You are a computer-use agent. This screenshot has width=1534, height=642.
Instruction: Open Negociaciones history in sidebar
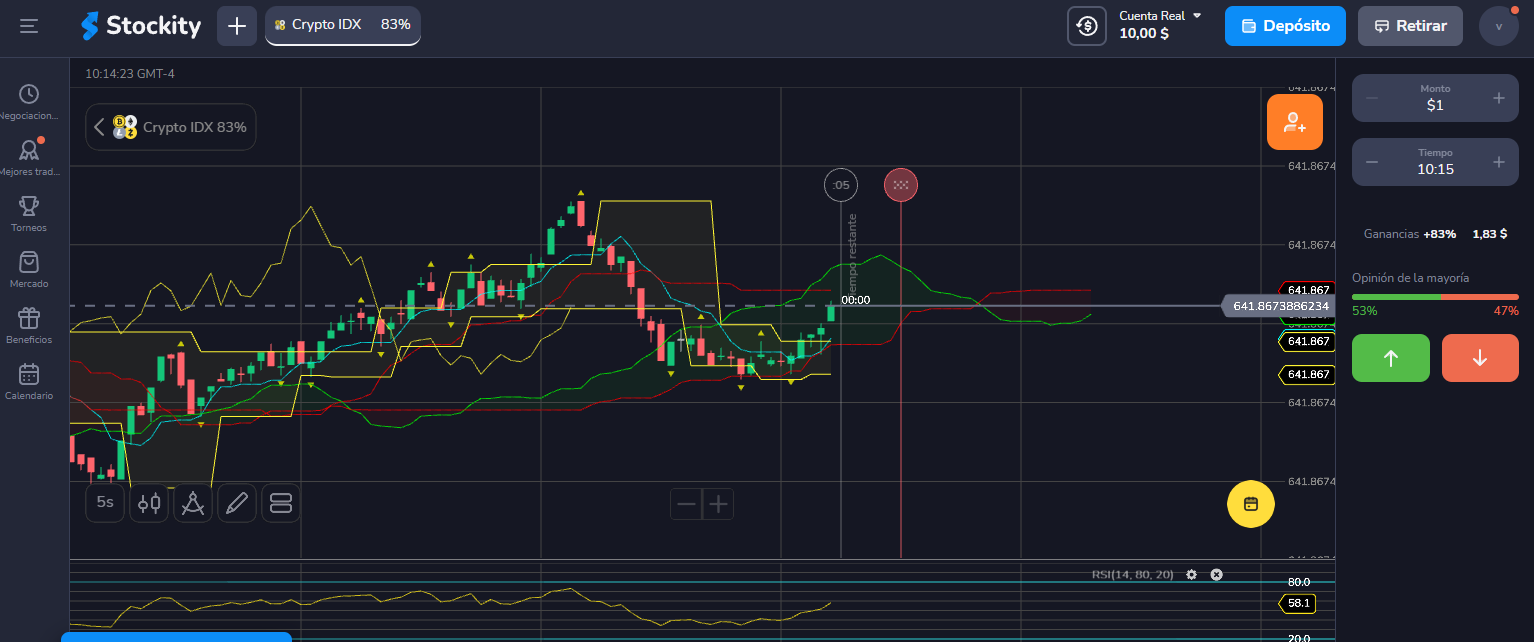click(x=29, y=102)
